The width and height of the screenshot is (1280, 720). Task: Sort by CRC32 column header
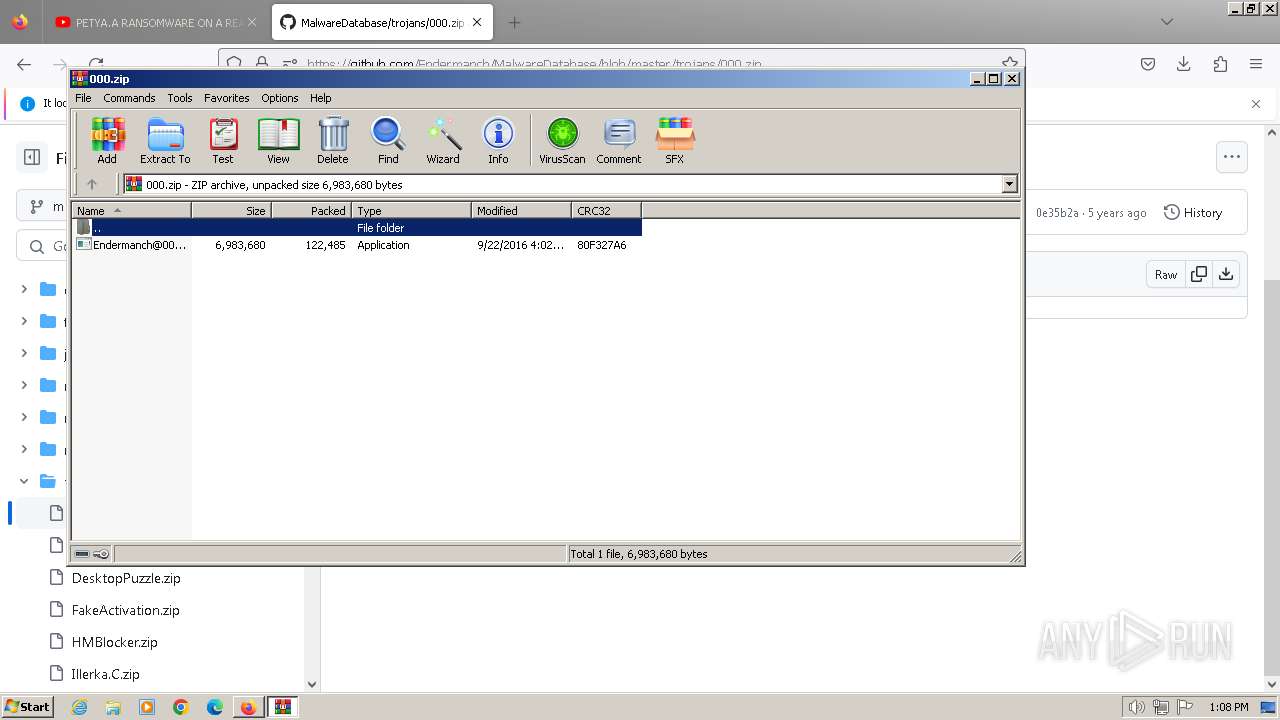coord(606,210)
